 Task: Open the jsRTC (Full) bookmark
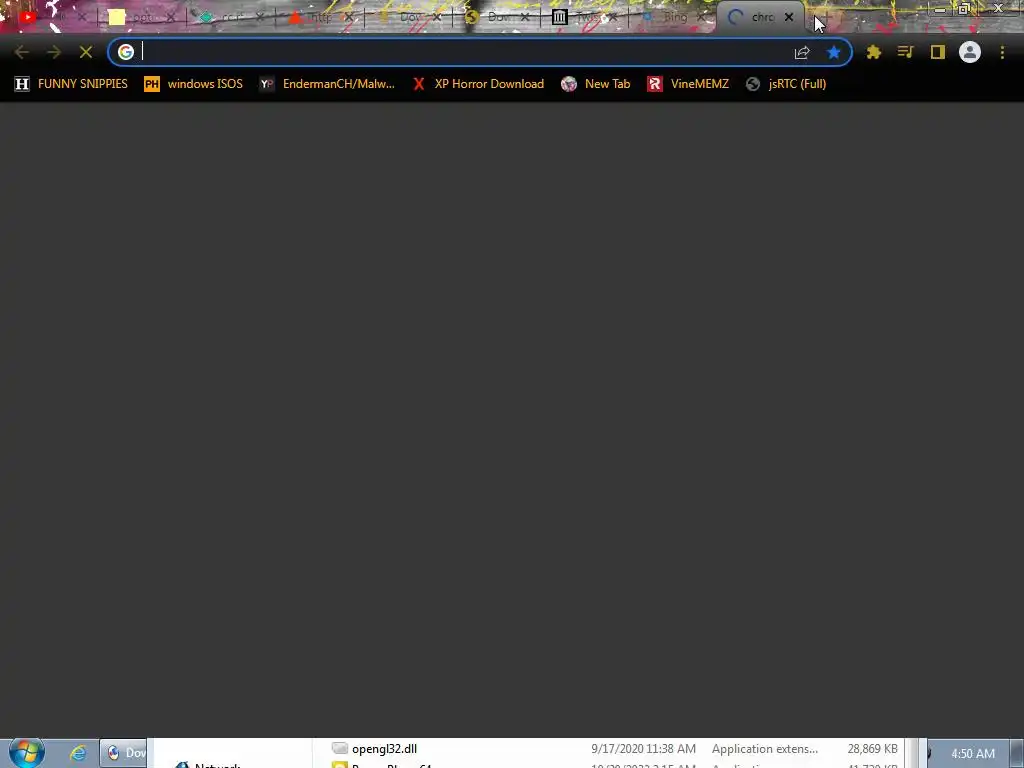point(786,84)
